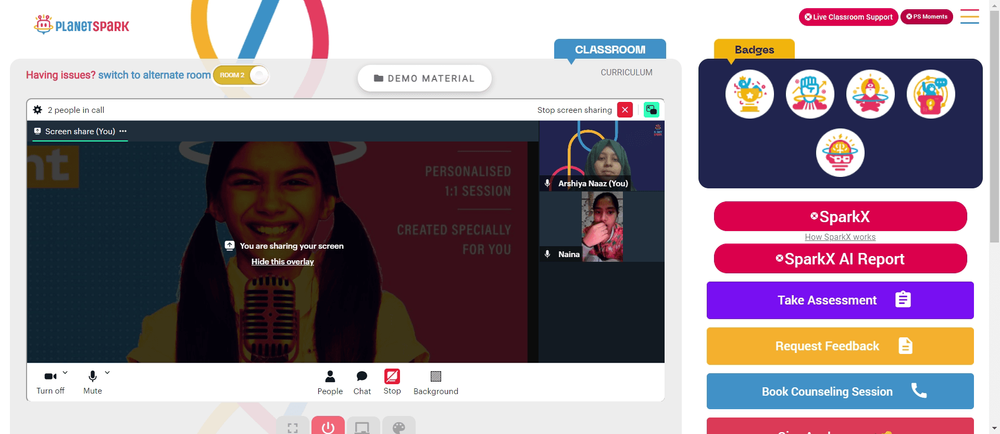The image size is (1000, 434).
Task: Click 'Having issues?' text
Action: click(x=61, y=75)
